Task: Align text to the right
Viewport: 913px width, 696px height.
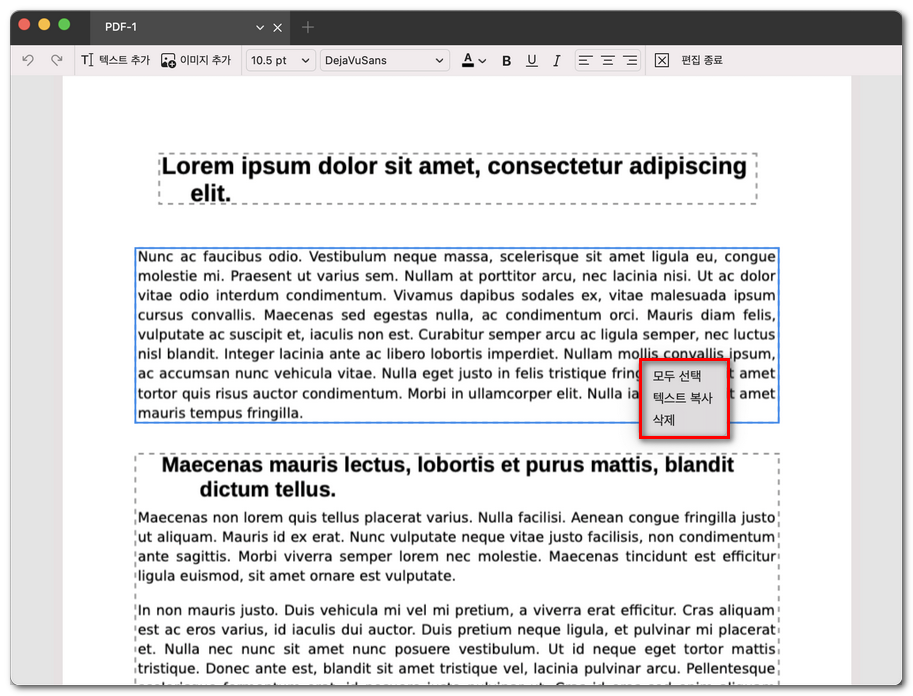Action: pyautogui.click(x=630, y=61)
